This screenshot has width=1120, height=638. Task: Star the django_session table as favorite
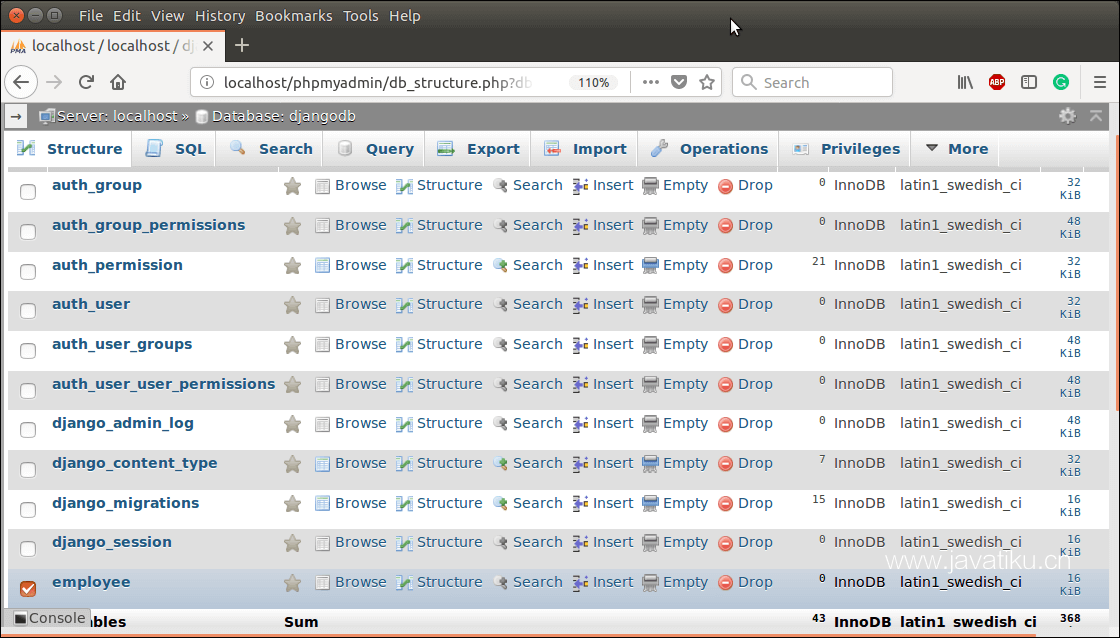pyautogui.click(x=292, y=543)
